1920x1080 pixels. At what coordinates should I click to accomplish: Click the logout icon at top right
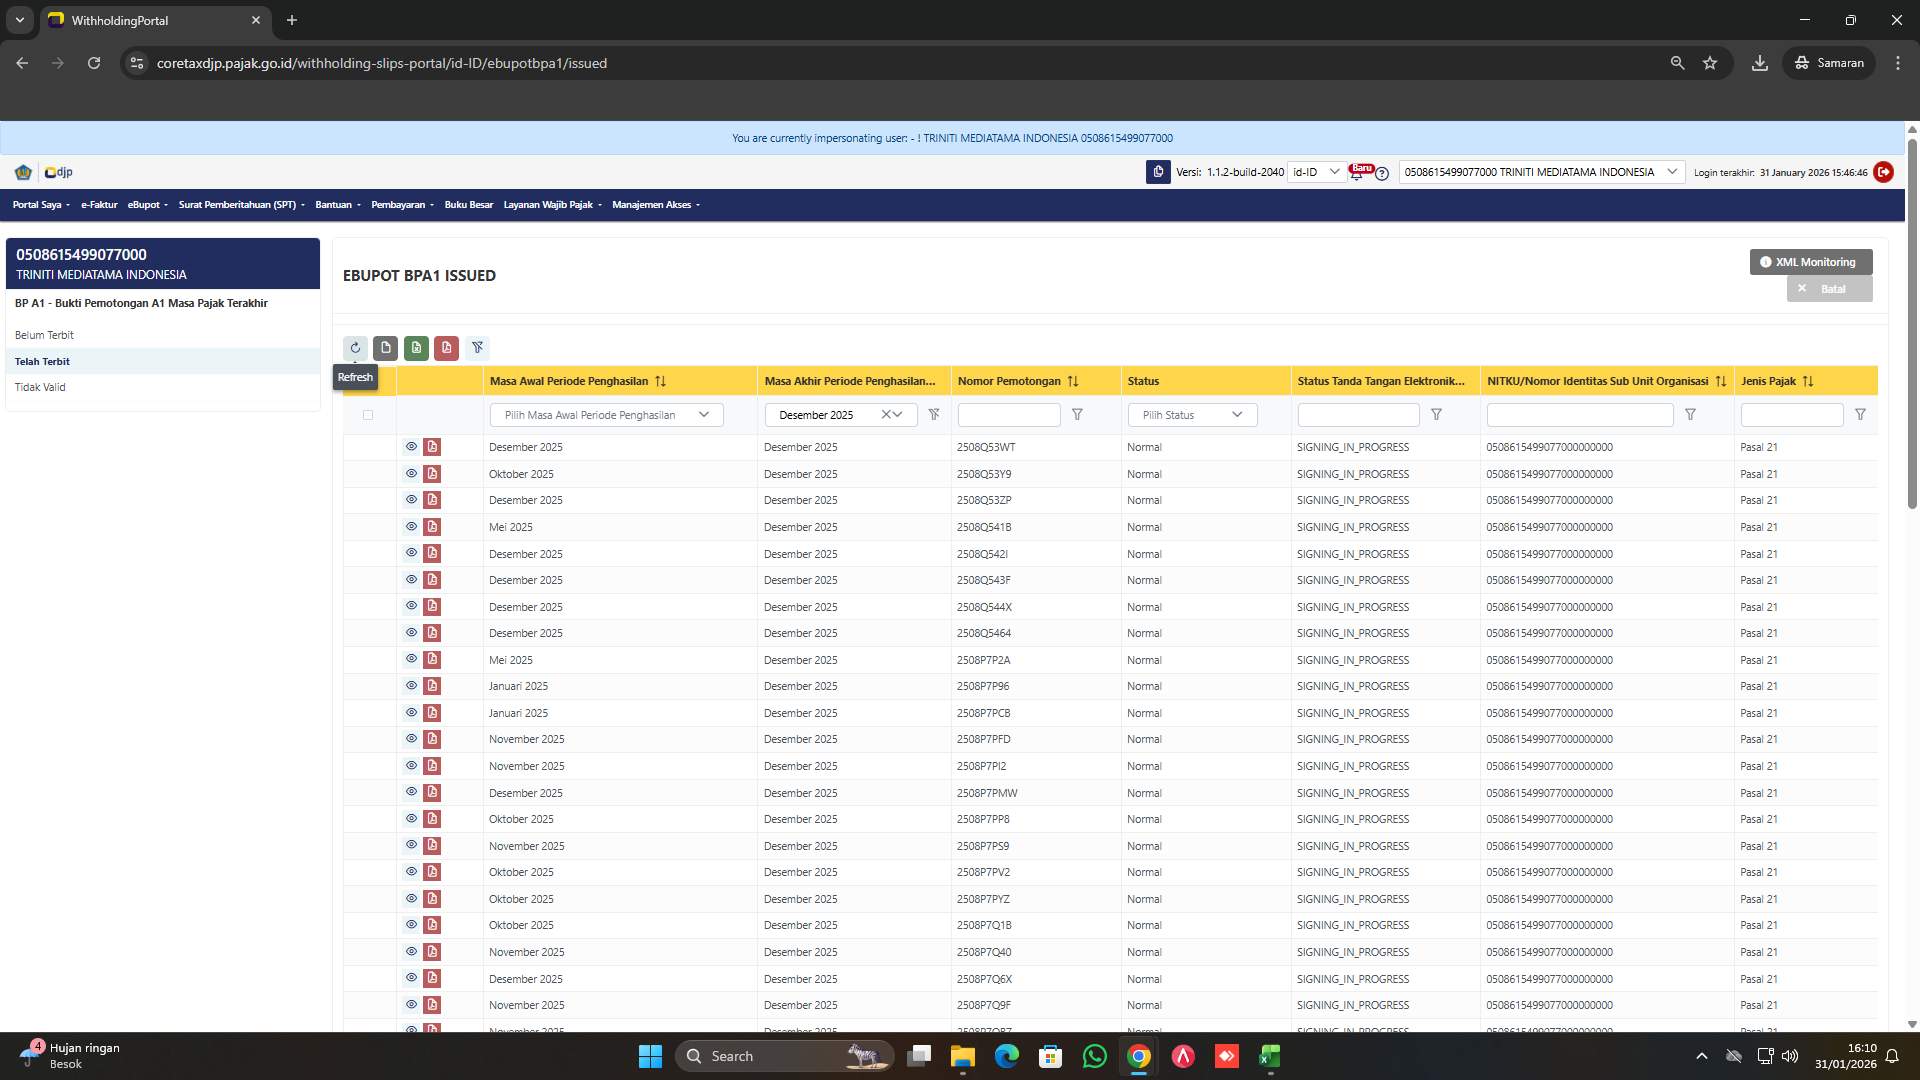1884,172
